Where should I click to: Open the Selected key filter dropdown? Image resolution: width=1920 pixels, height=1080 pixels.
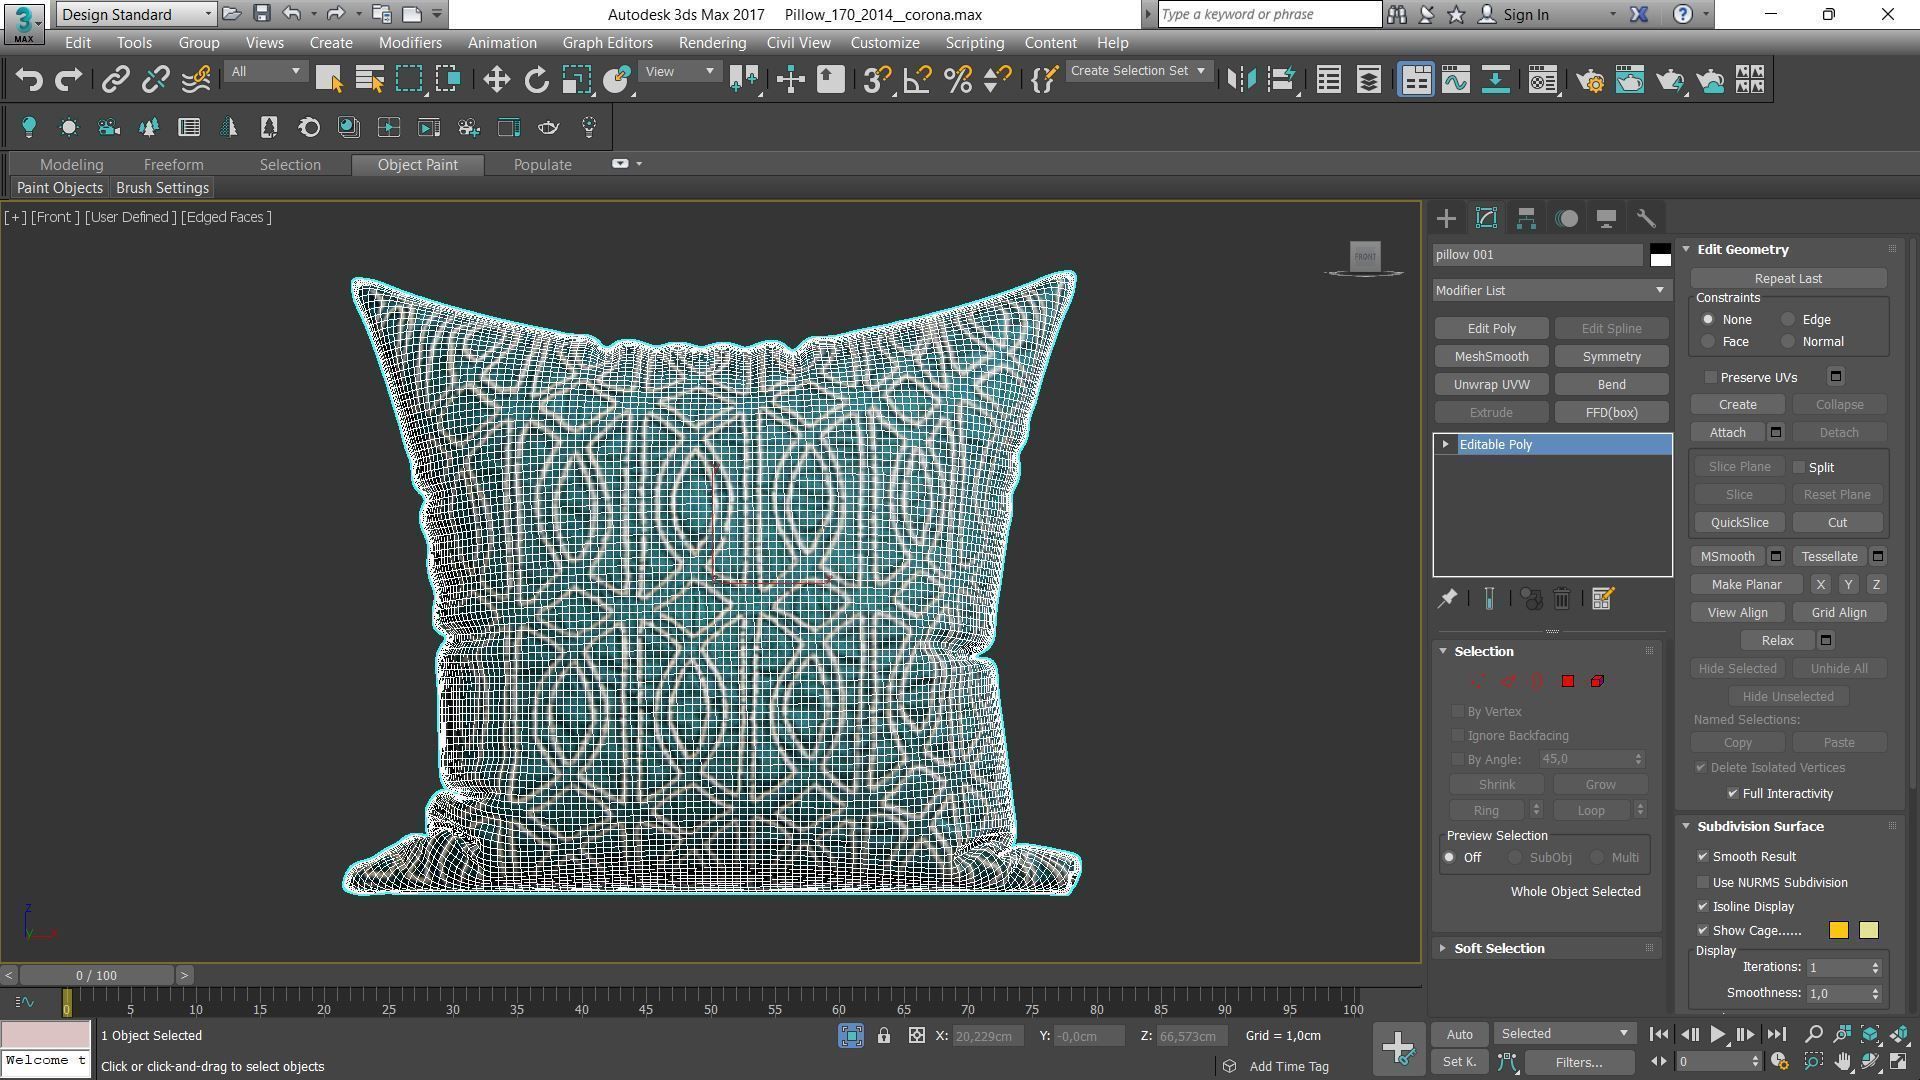[1565, 1034]
